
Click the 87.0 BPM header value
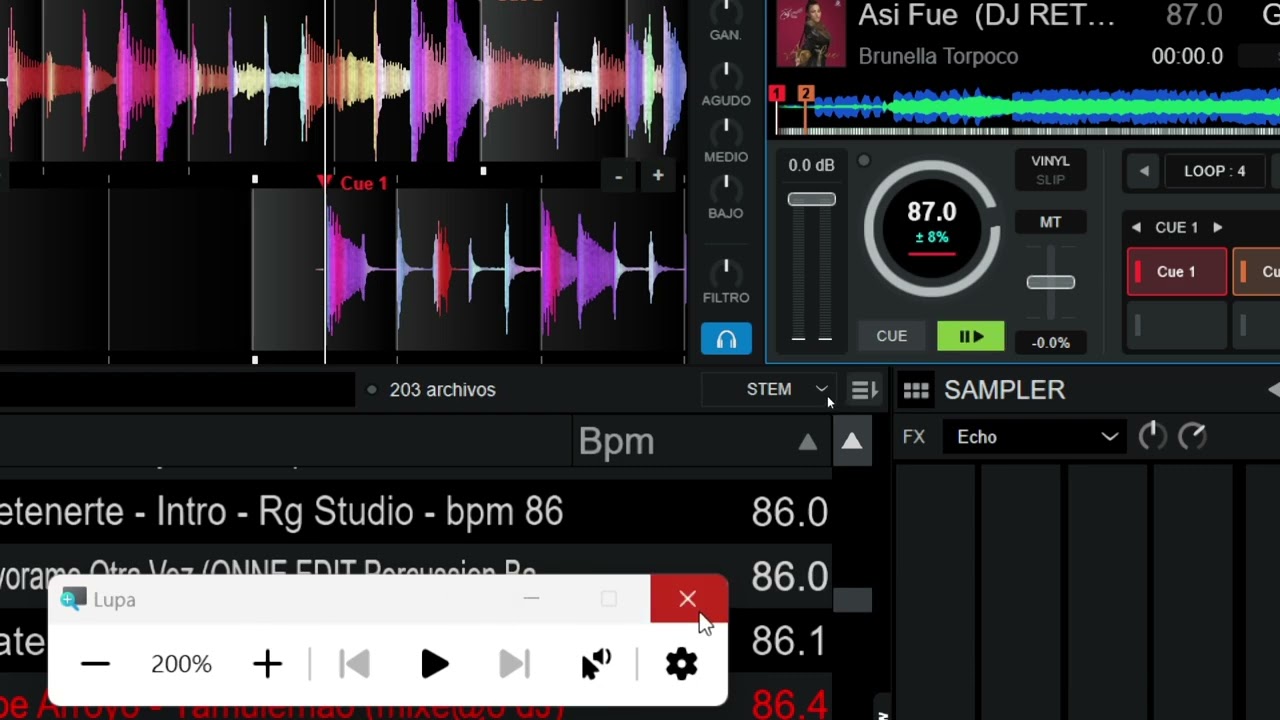pos(1194,15)
